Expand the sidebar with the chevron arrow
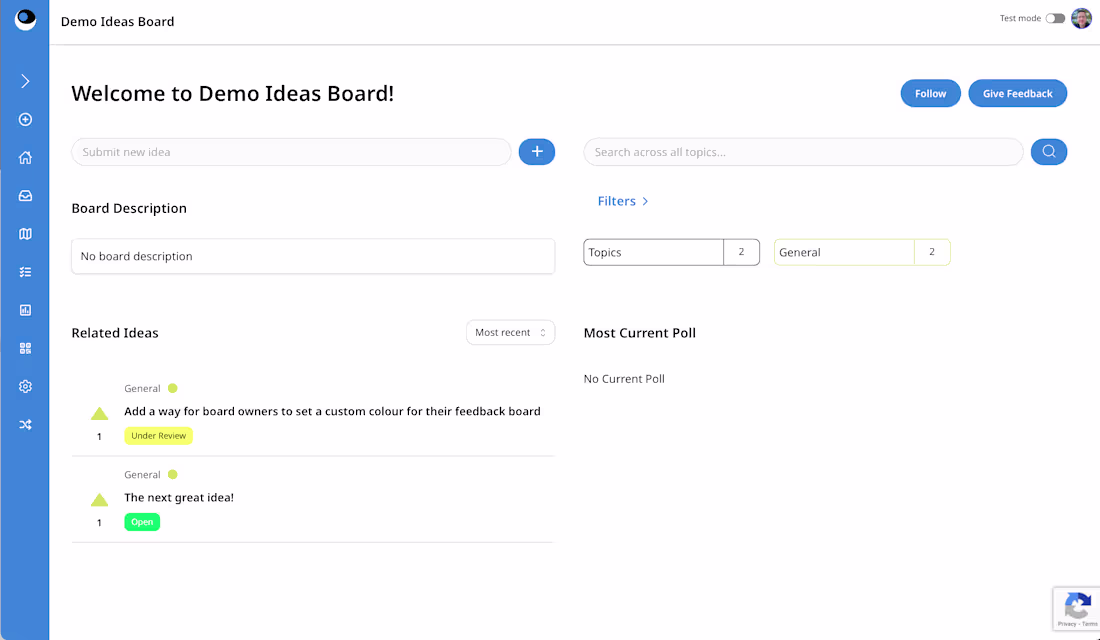Screen dimensions: 1100x640 (25, 81)
